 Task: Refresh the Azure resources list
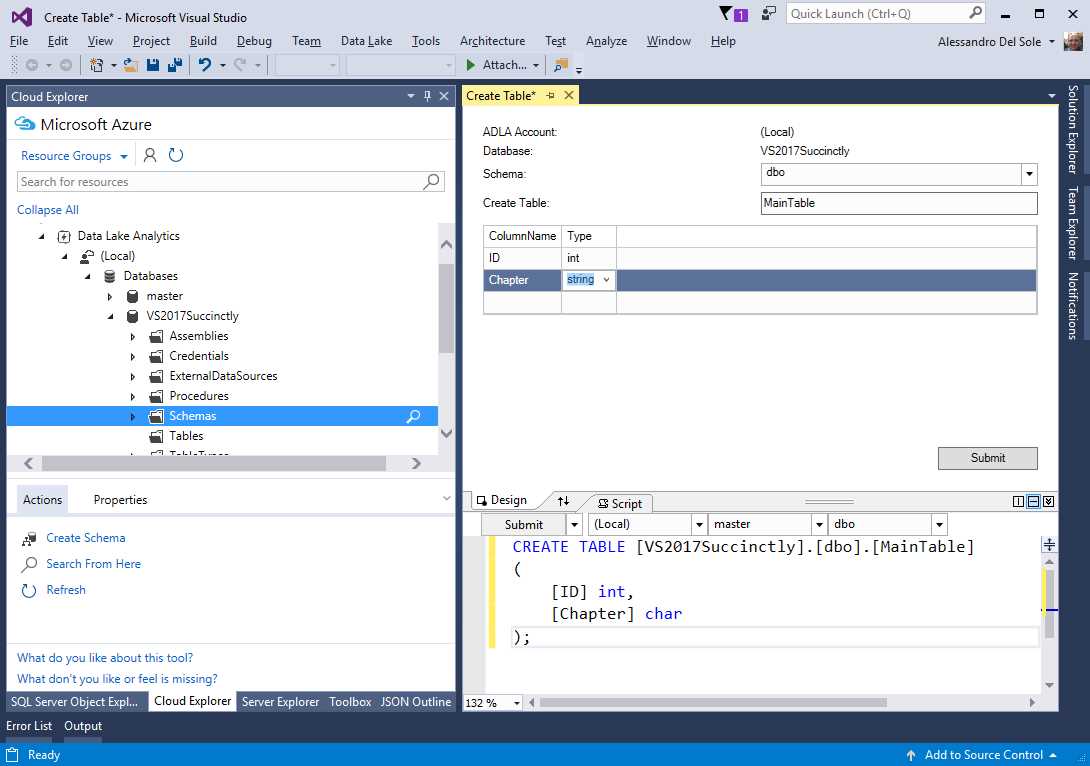tap(176, 155)
